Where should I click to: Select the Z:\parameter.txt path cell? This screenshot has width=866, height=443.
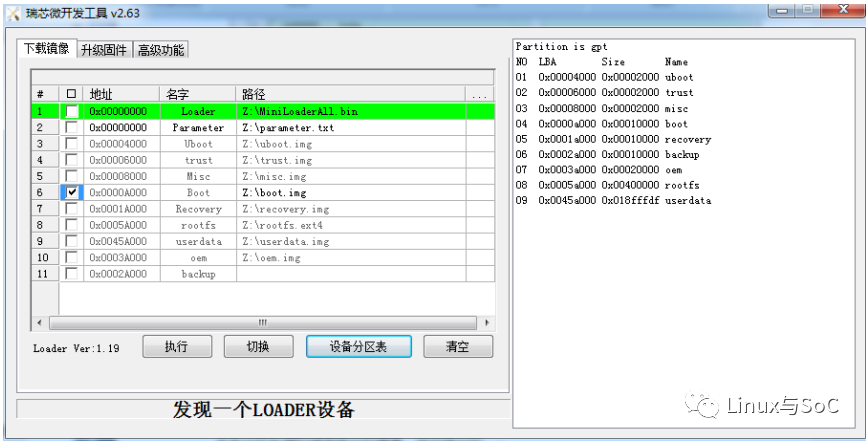(351, 128)
